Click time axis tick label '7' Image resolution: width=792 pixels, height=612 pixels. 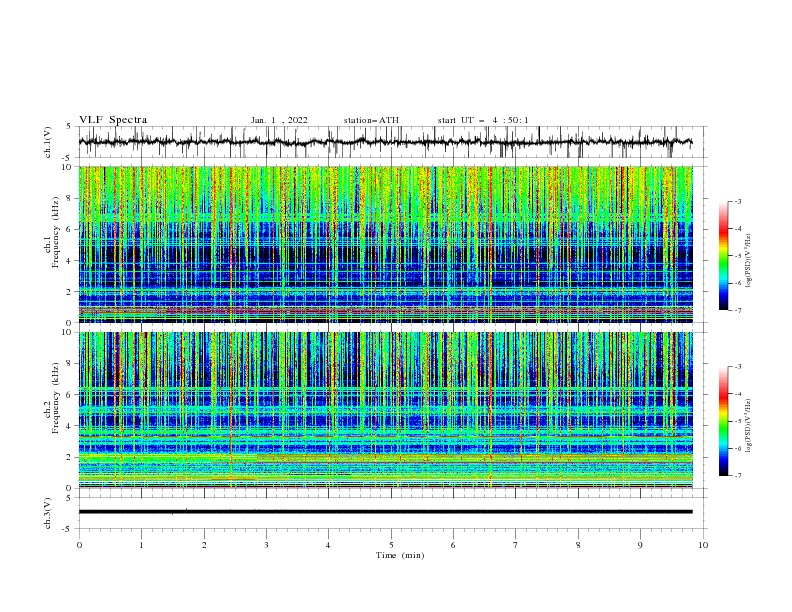click(x=516, y=545)
